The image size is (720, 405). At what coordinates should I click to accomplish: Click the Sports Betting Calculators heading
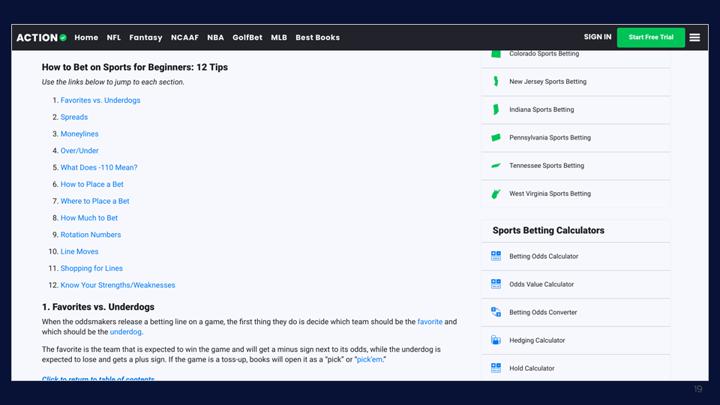coord(548,231)
